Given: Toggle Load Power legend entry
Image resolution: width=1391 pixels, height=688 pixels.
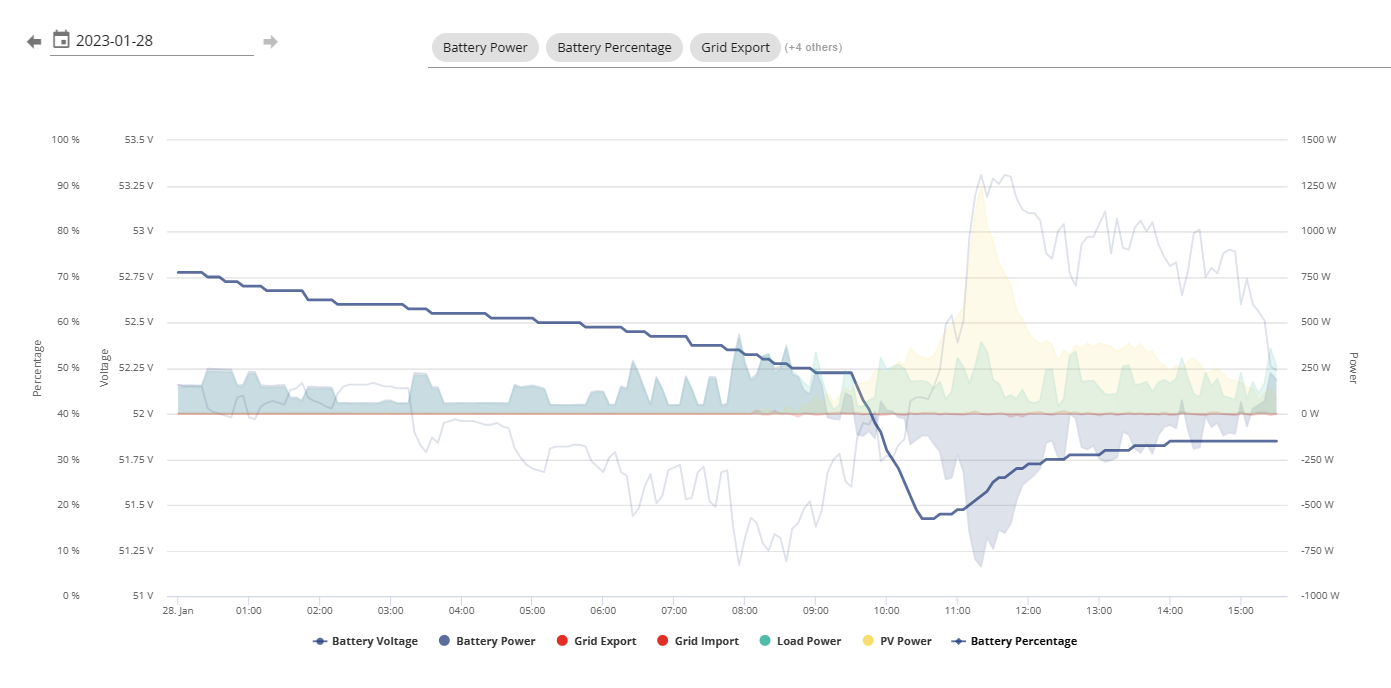Looking at the screenshot, I should 800,641.
